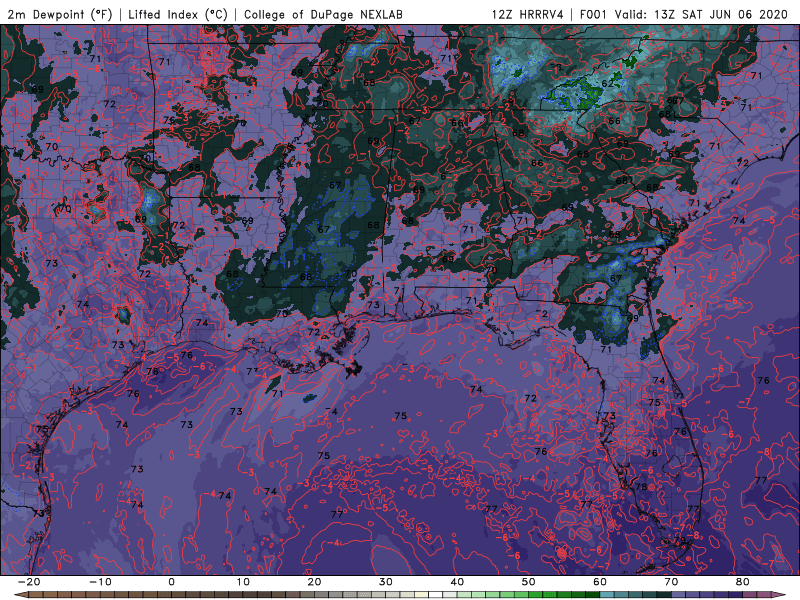Click the "12Z HRRRV4" model run label
The height and width of the screenshot is (600, 800).
coord(528,14)
